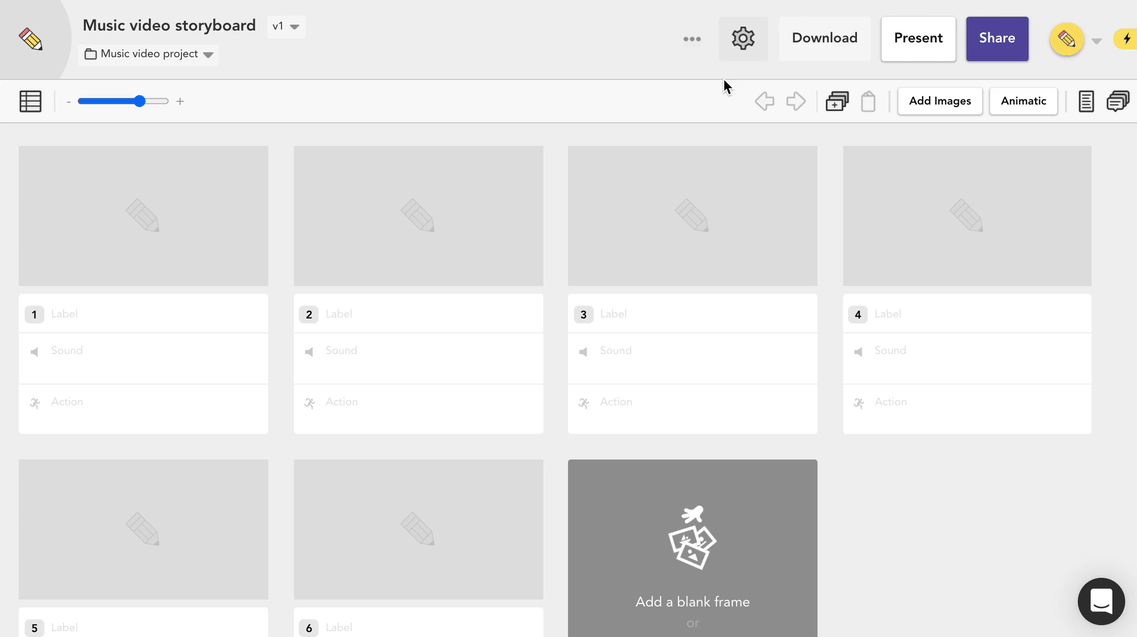1137x637 pixels.
Task: Click the minus zoom out button
Action: coord(68,102)
